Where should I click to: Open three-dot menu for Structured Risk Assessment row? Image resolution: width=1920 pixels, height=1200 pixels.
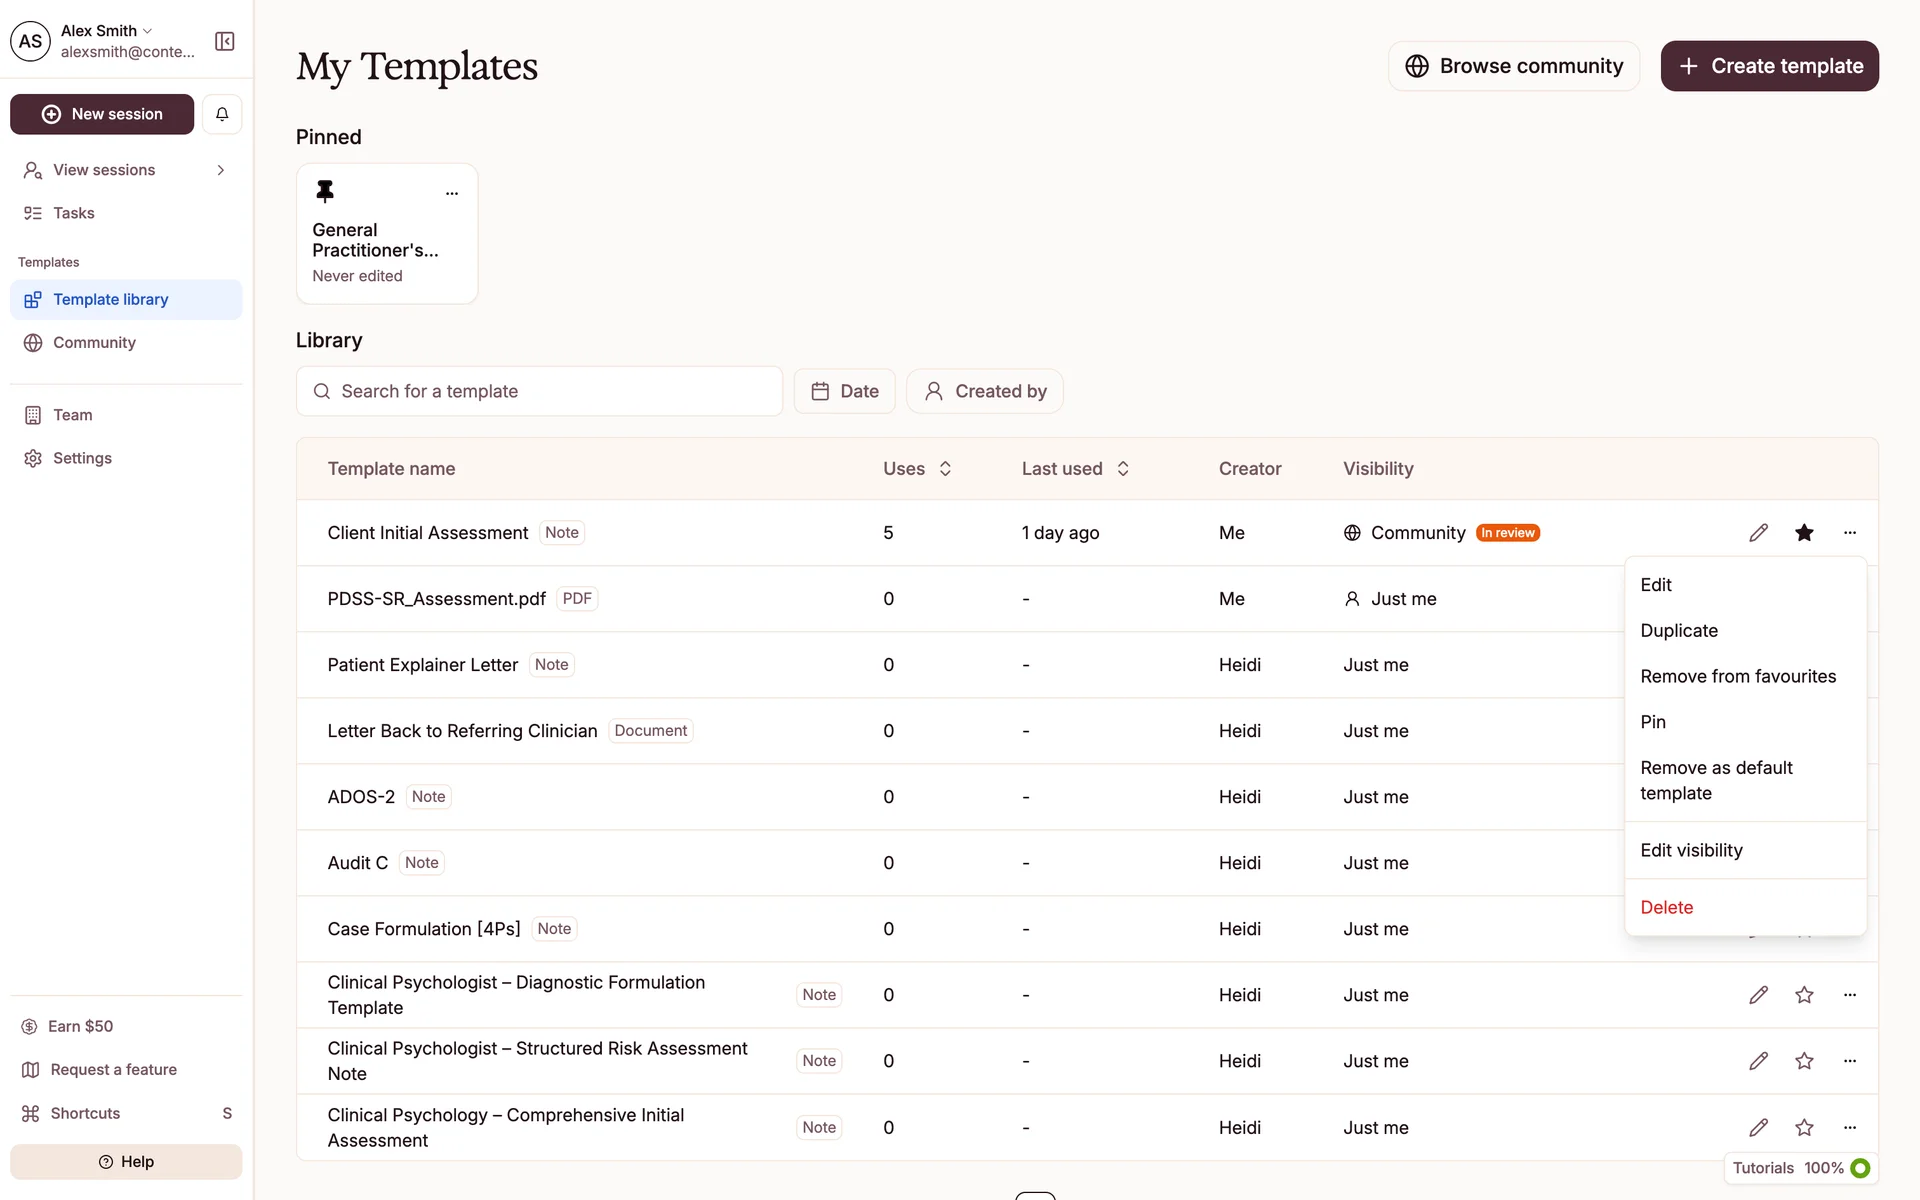[1849, 1061]
